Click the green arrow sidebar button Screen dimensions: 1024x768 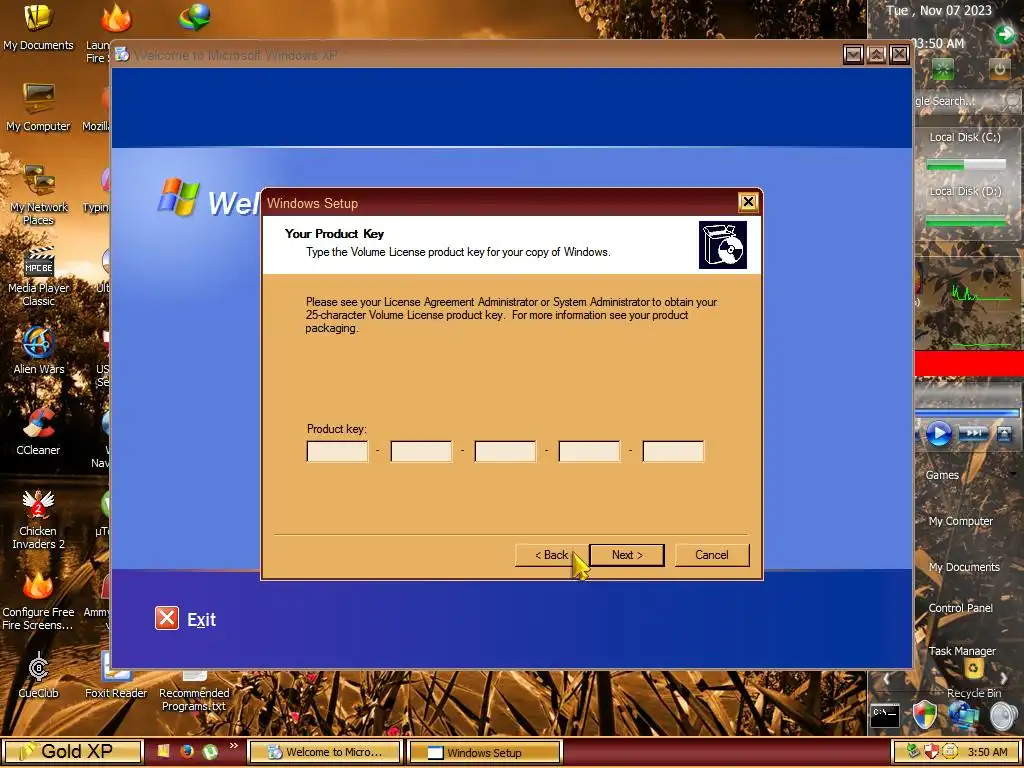click(x=1004, y=34)
